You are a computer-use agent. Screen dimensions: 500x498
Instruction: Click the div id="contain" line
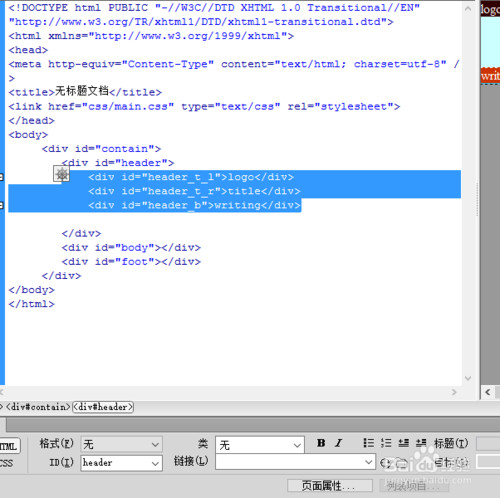101,149
